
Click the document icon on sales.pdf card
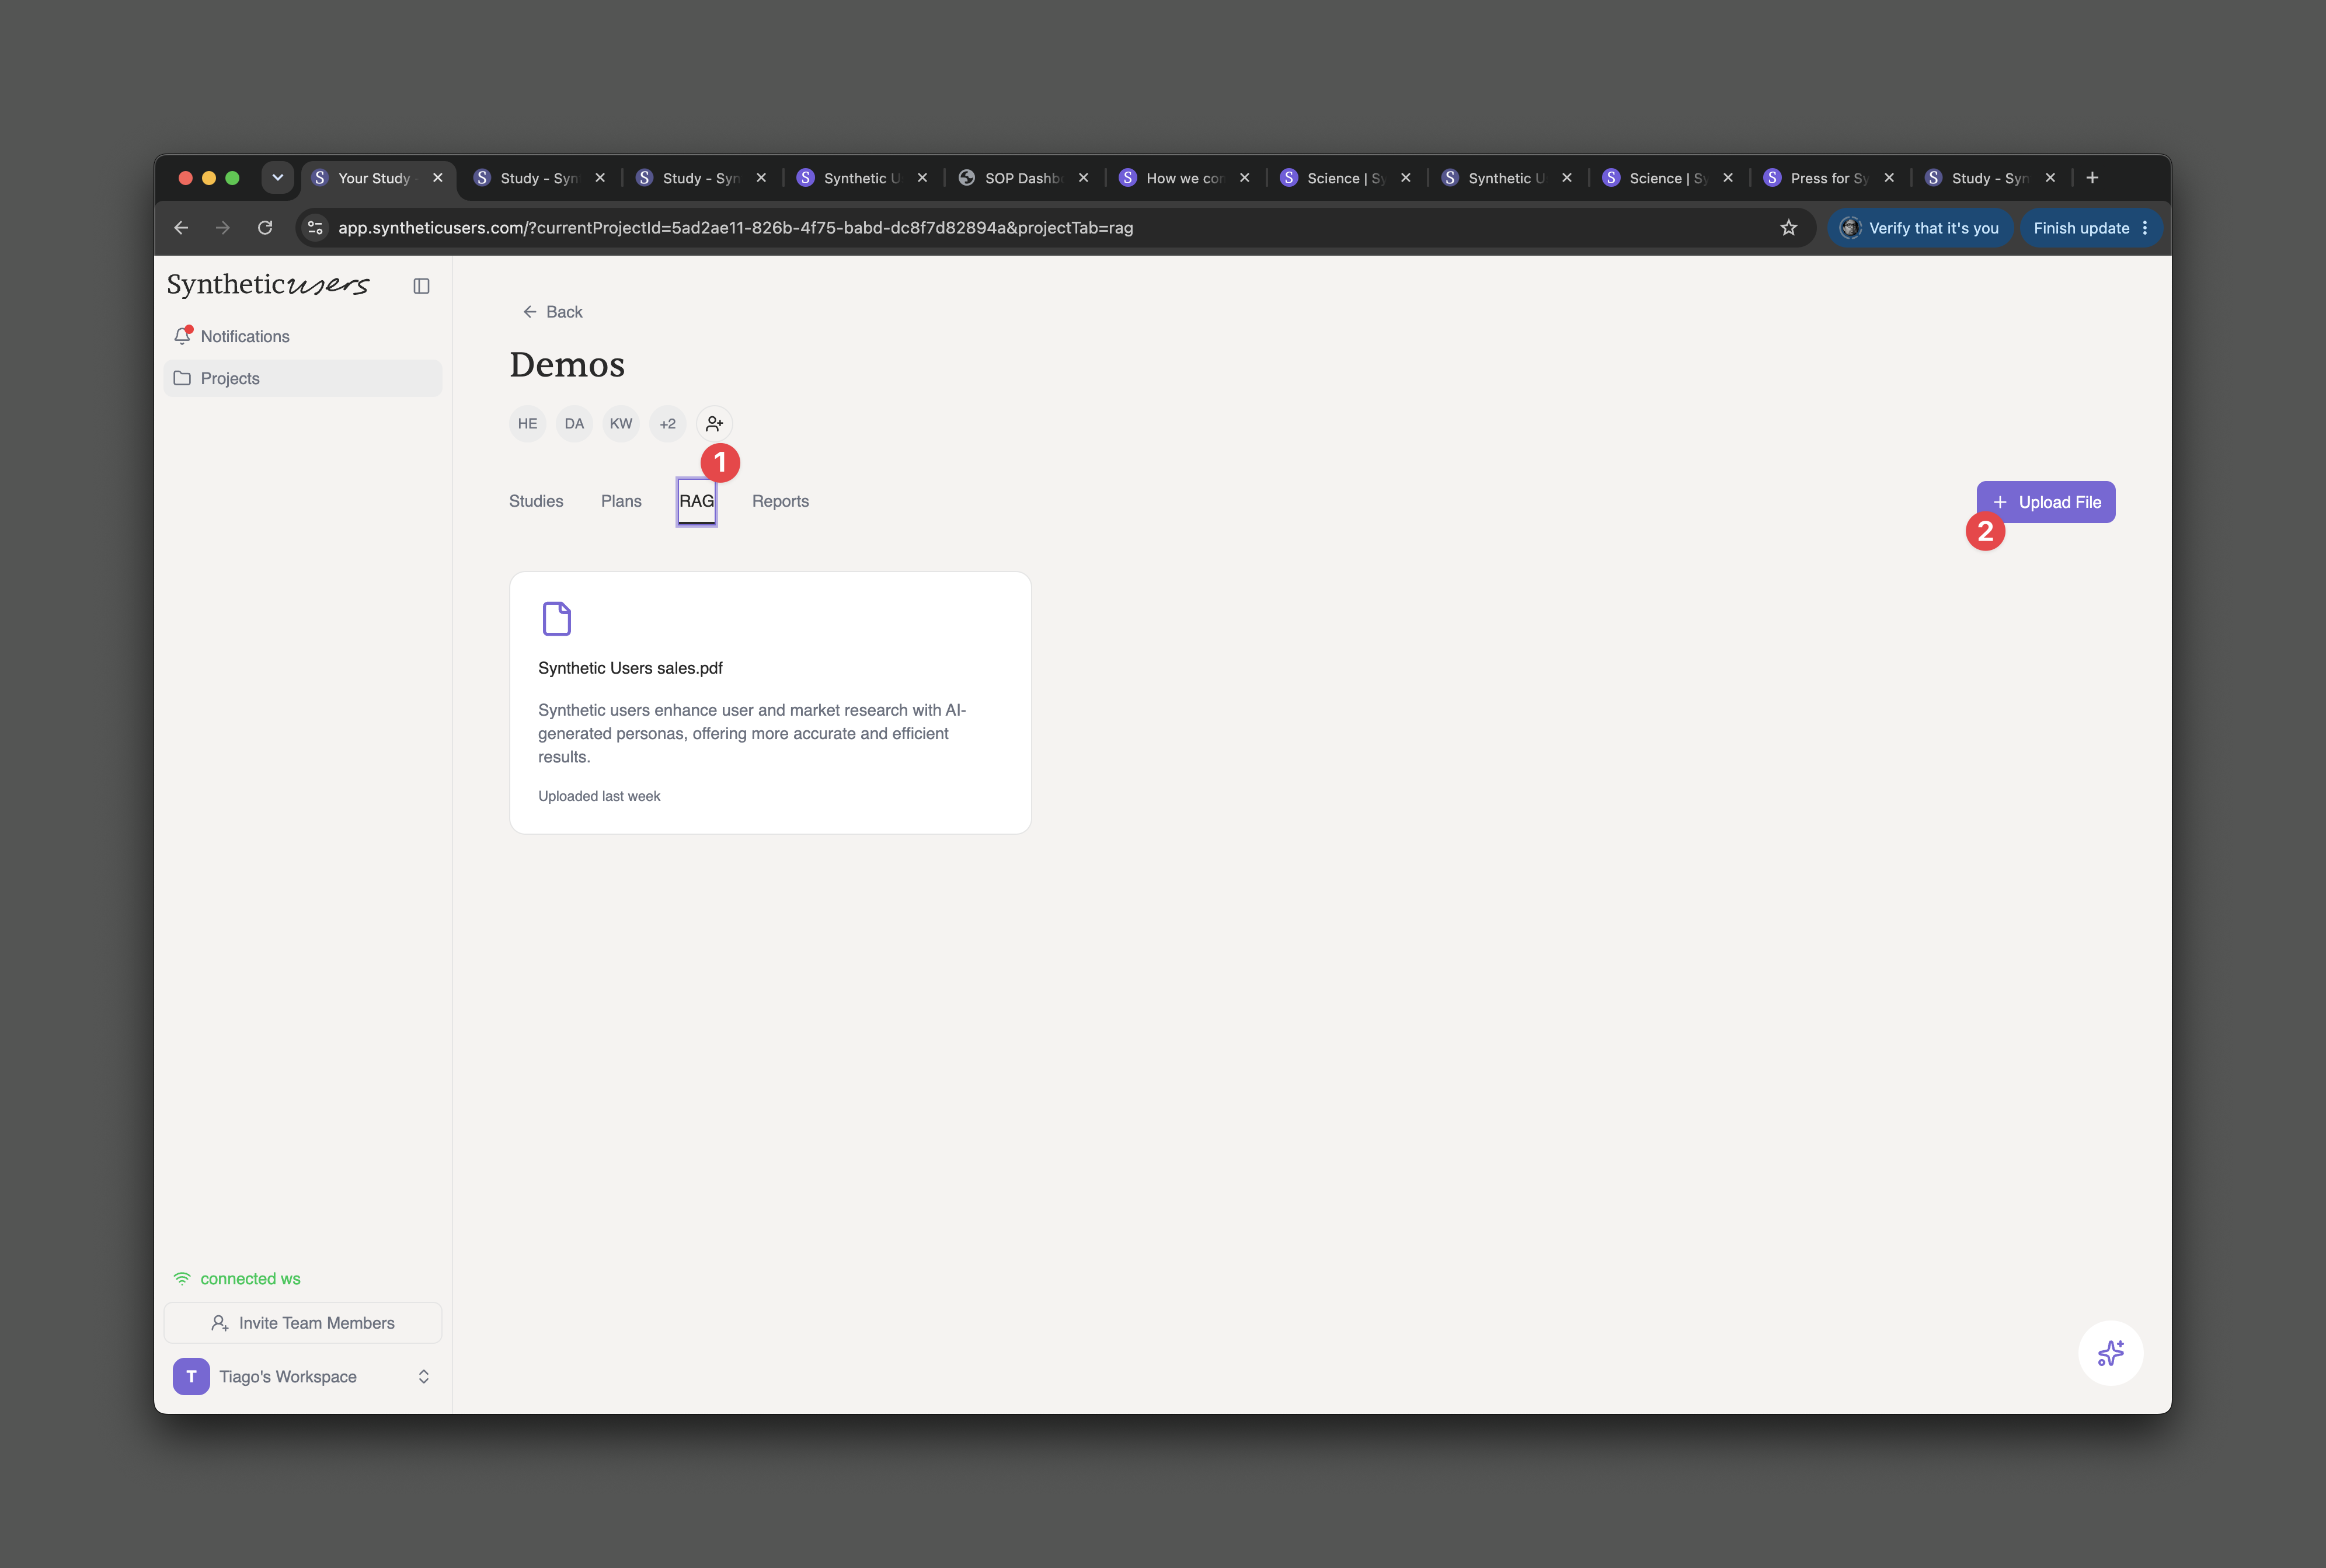(x=557, y=618)
